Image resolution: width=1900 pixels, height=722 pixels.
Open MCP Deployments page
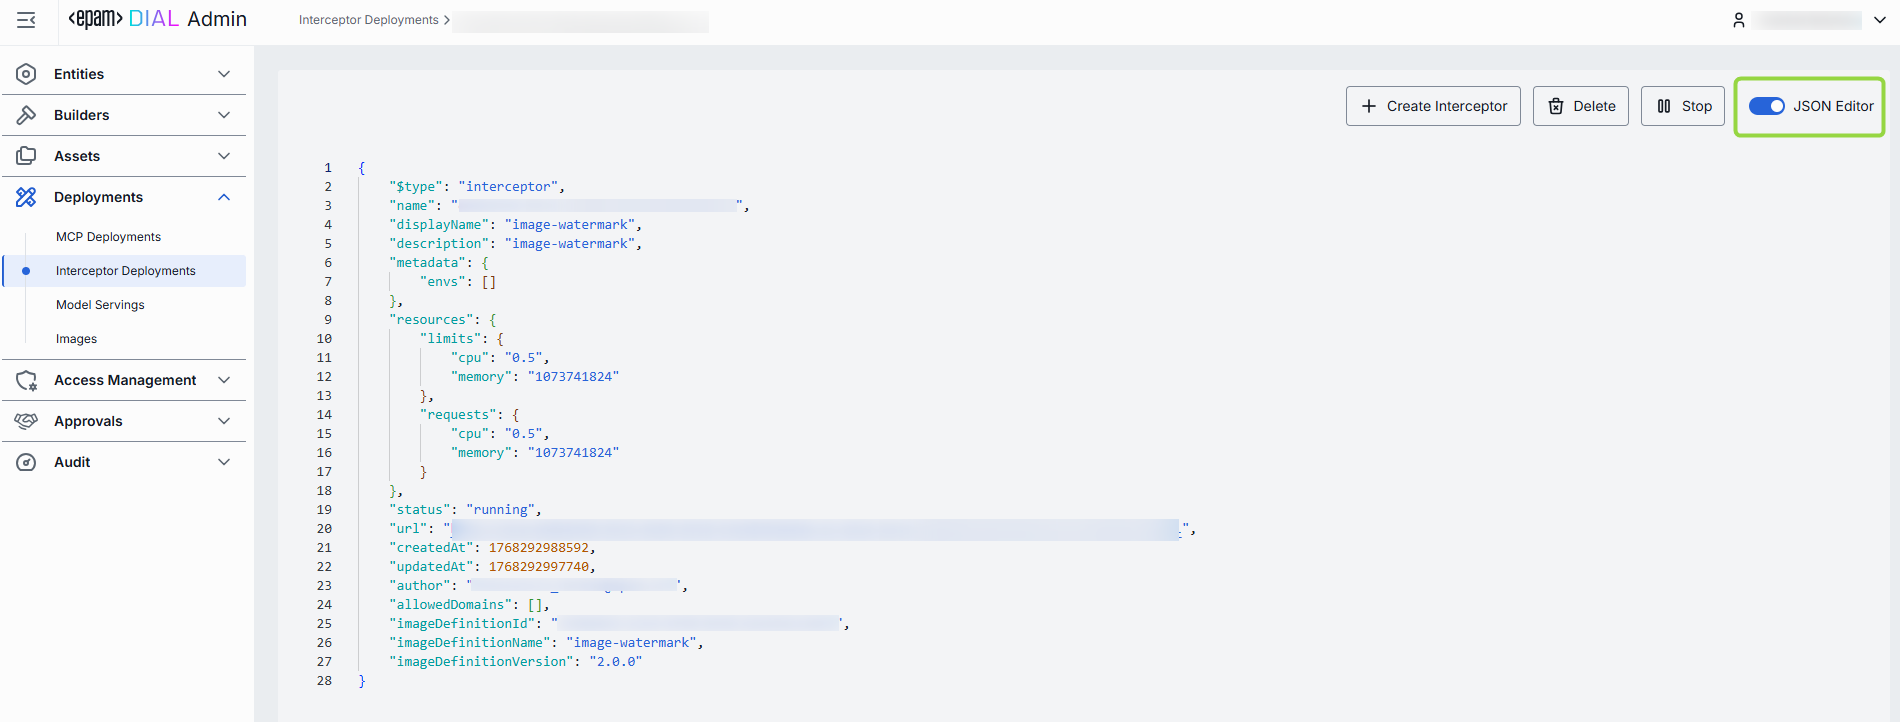[x=108, y=237]
